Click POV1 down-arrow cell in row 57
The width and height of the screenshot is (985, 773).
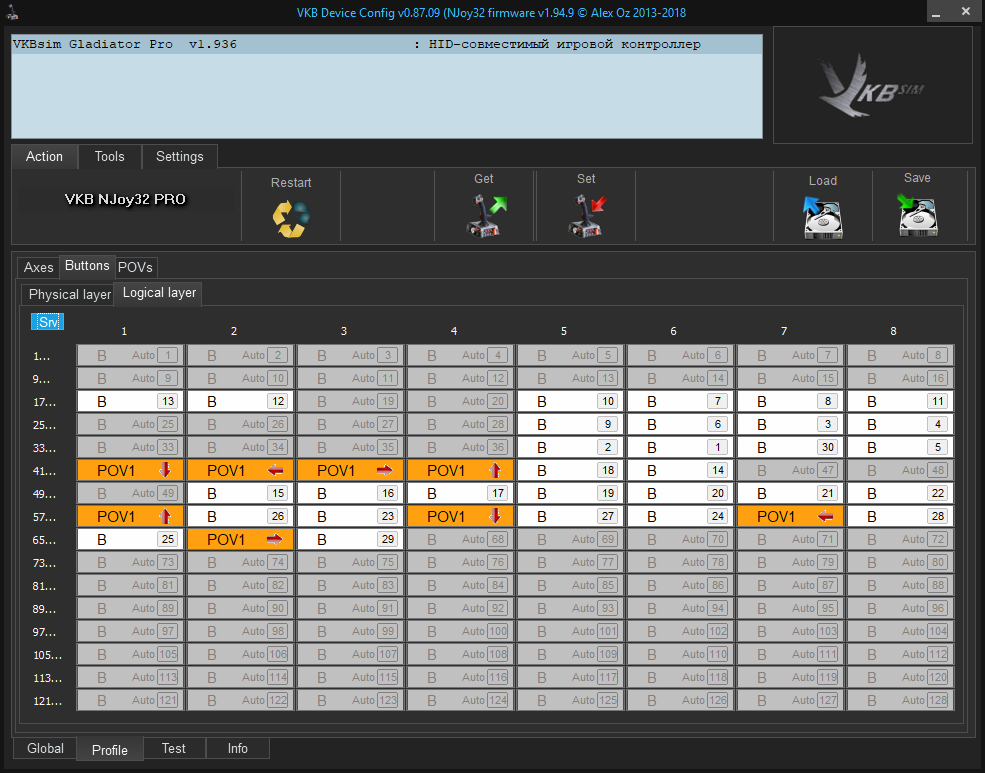(x=460, y=516)
